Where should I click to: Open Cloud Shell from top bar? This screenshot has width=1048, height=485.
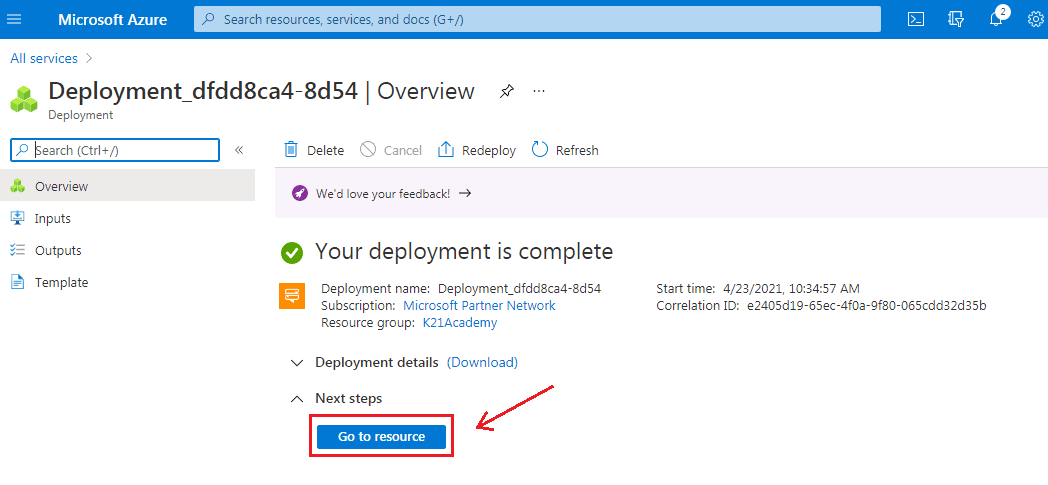point(915,19)
